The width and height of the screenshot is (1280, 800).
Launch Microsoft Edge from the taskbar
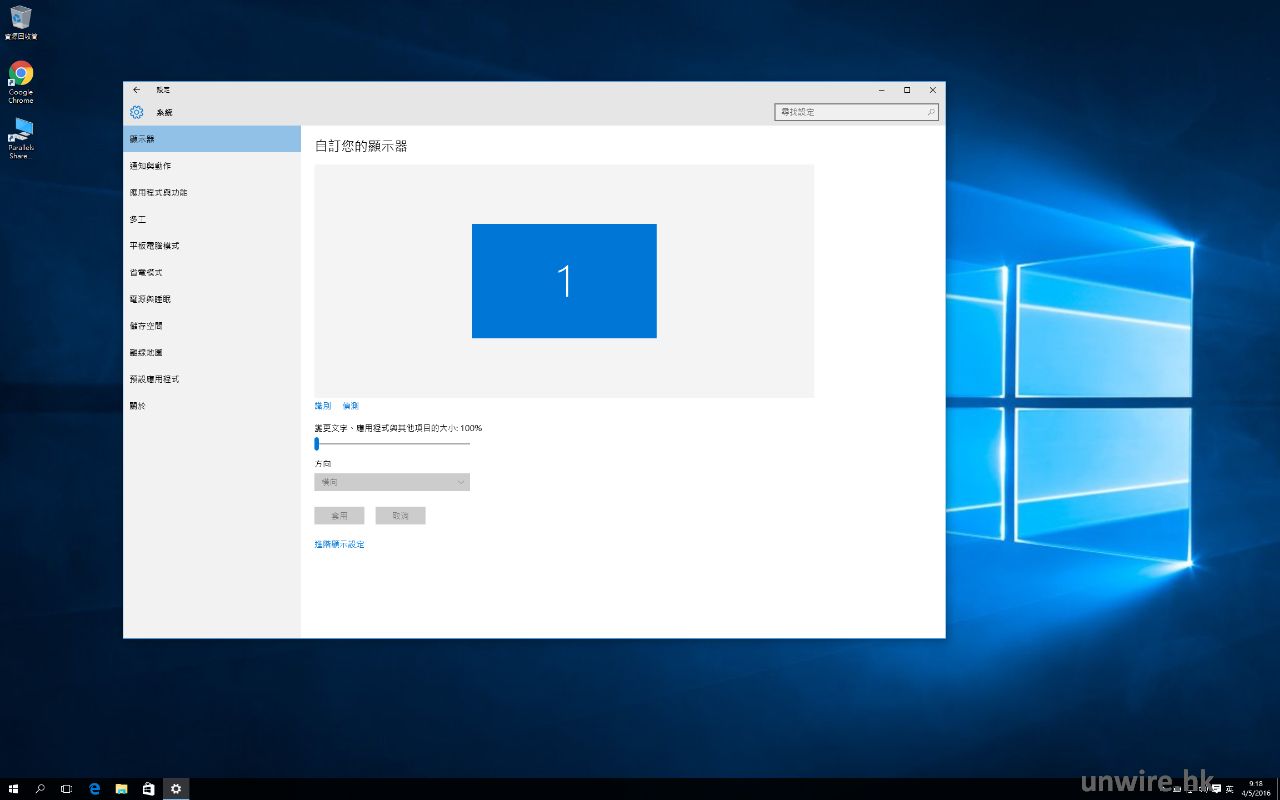point(95,789)
